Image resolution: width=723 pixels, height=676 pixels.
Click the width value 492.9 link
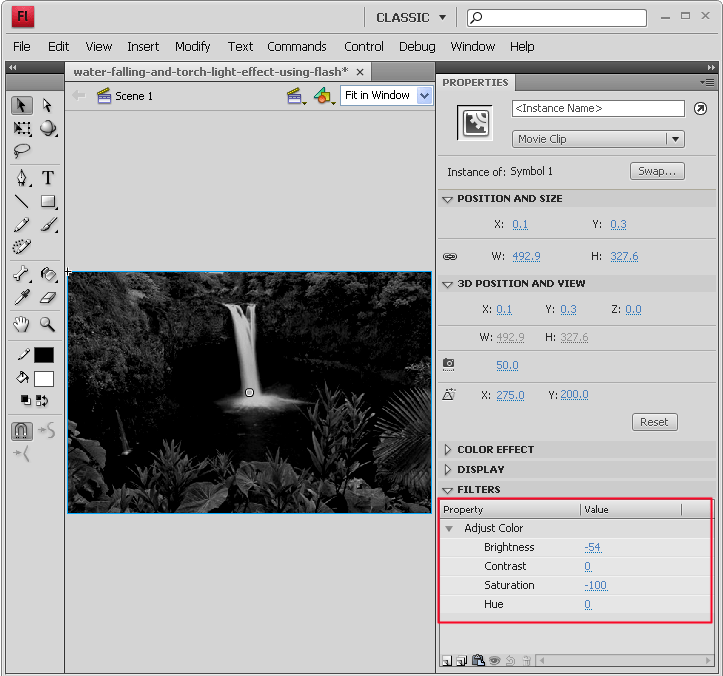tap(526, 256)
